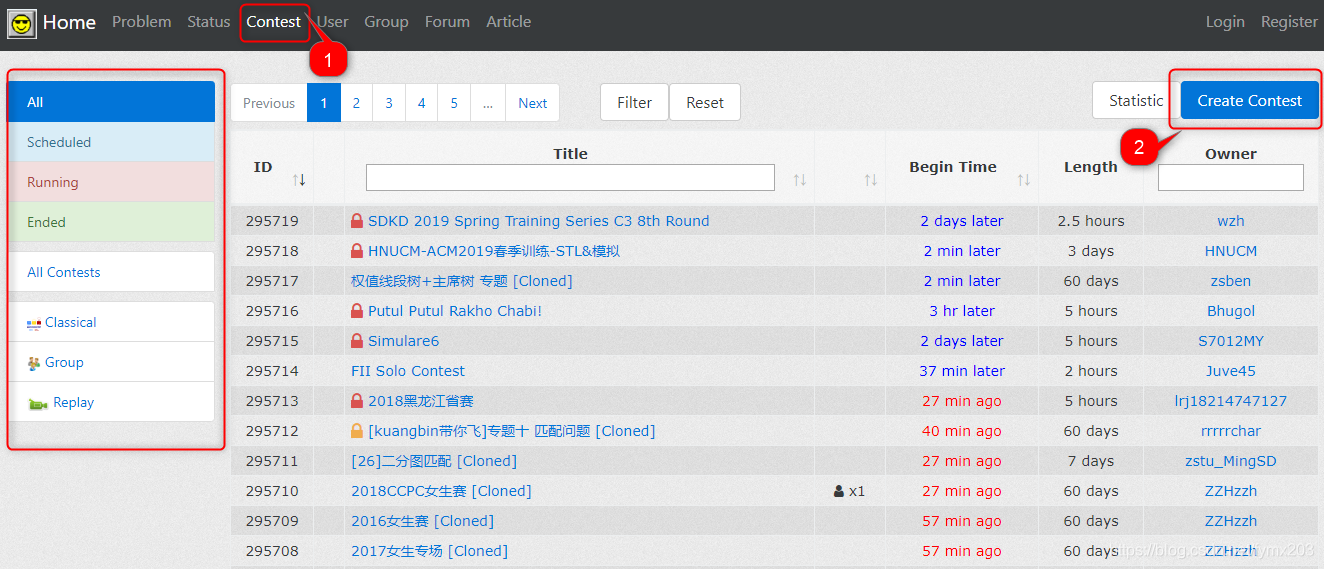This screenshot has height=569, width=1324.
Task: Open the Forum menu item
Action: tap(447, 22)
